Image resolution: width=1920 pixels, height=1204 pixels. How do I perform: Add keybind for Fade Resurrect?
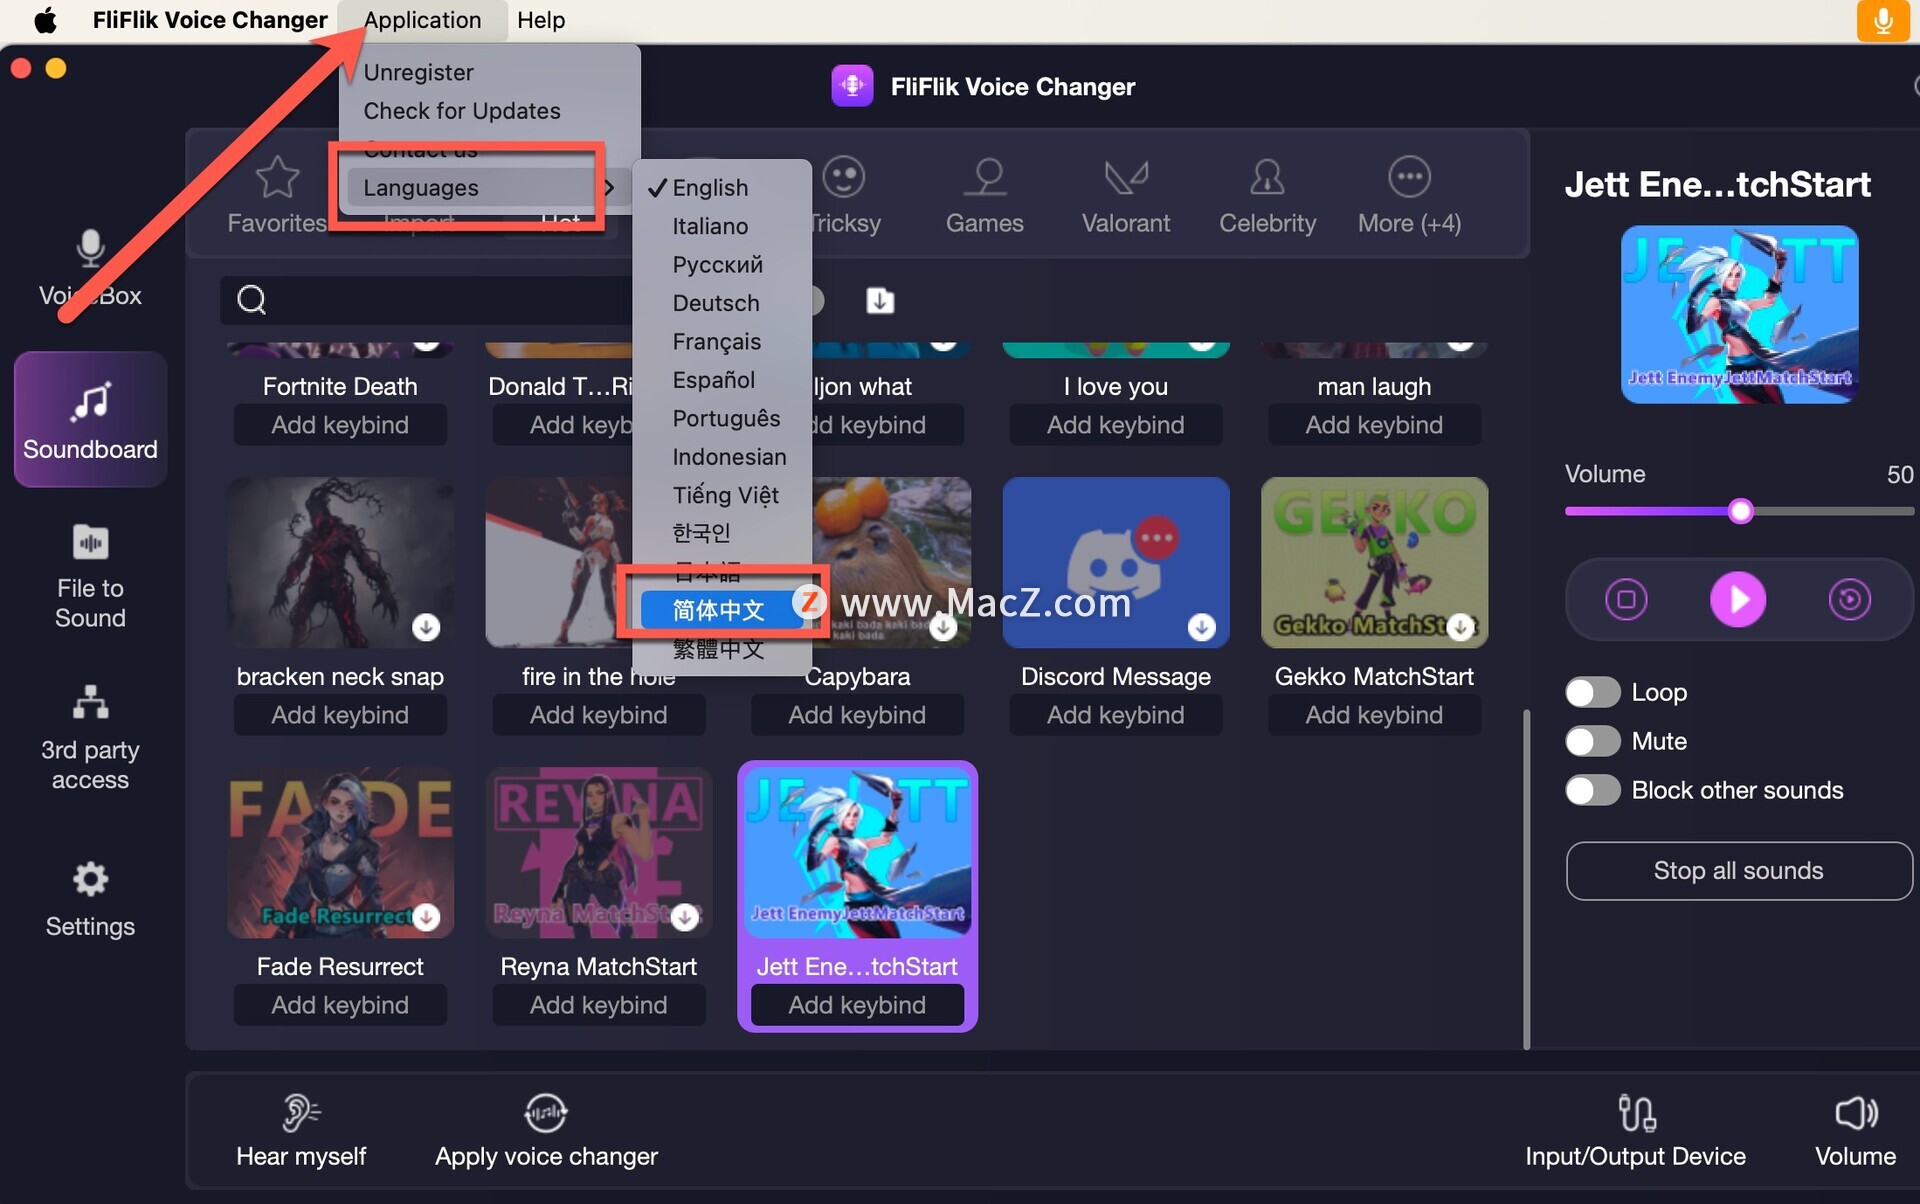click(340, 1004)
